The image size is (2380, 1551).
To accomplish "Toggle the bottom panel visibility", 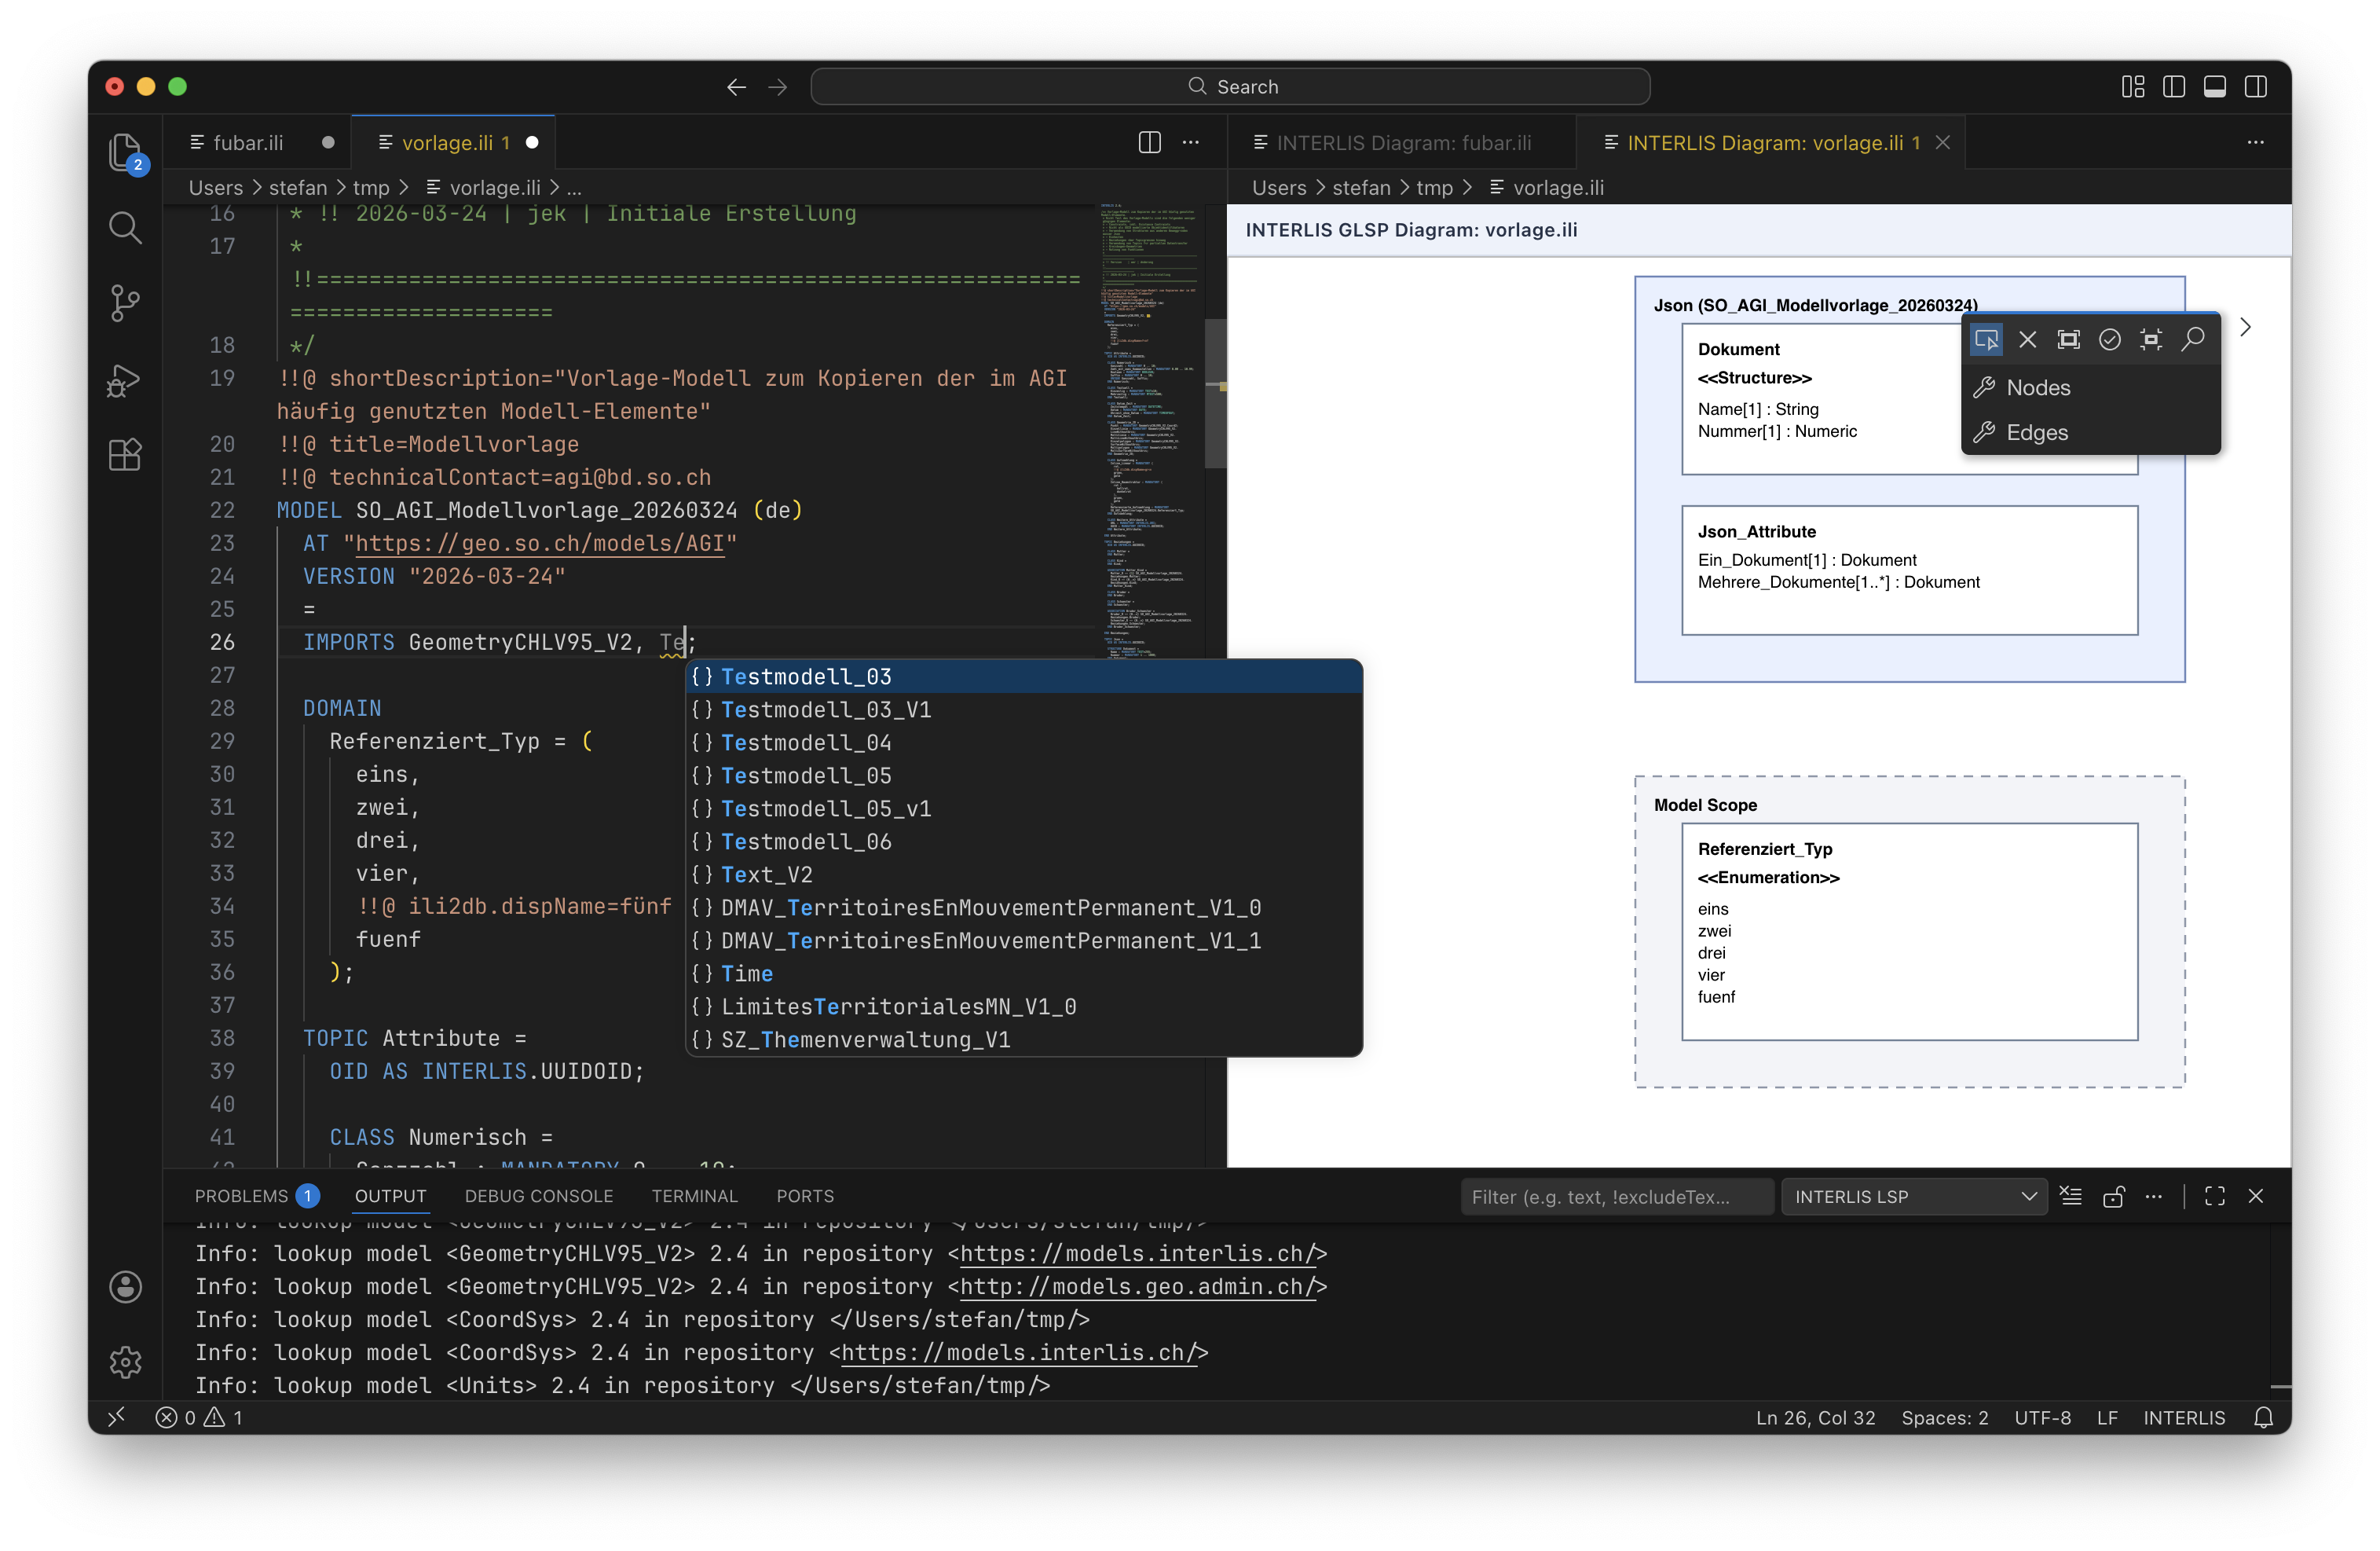I will [x=2214, y=87].
